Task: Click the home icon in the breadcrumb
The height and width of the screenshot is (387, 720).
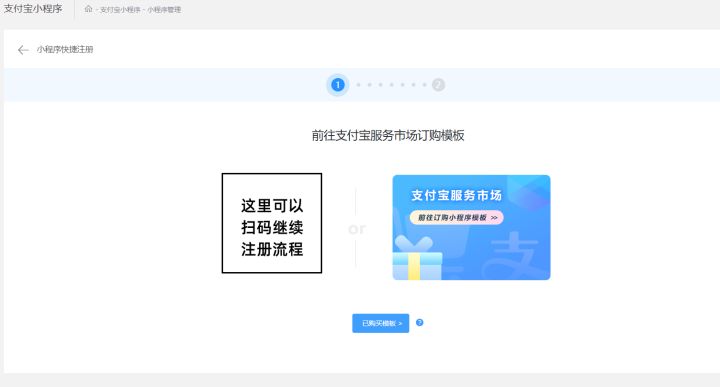Action: click(x=88, y=9)
